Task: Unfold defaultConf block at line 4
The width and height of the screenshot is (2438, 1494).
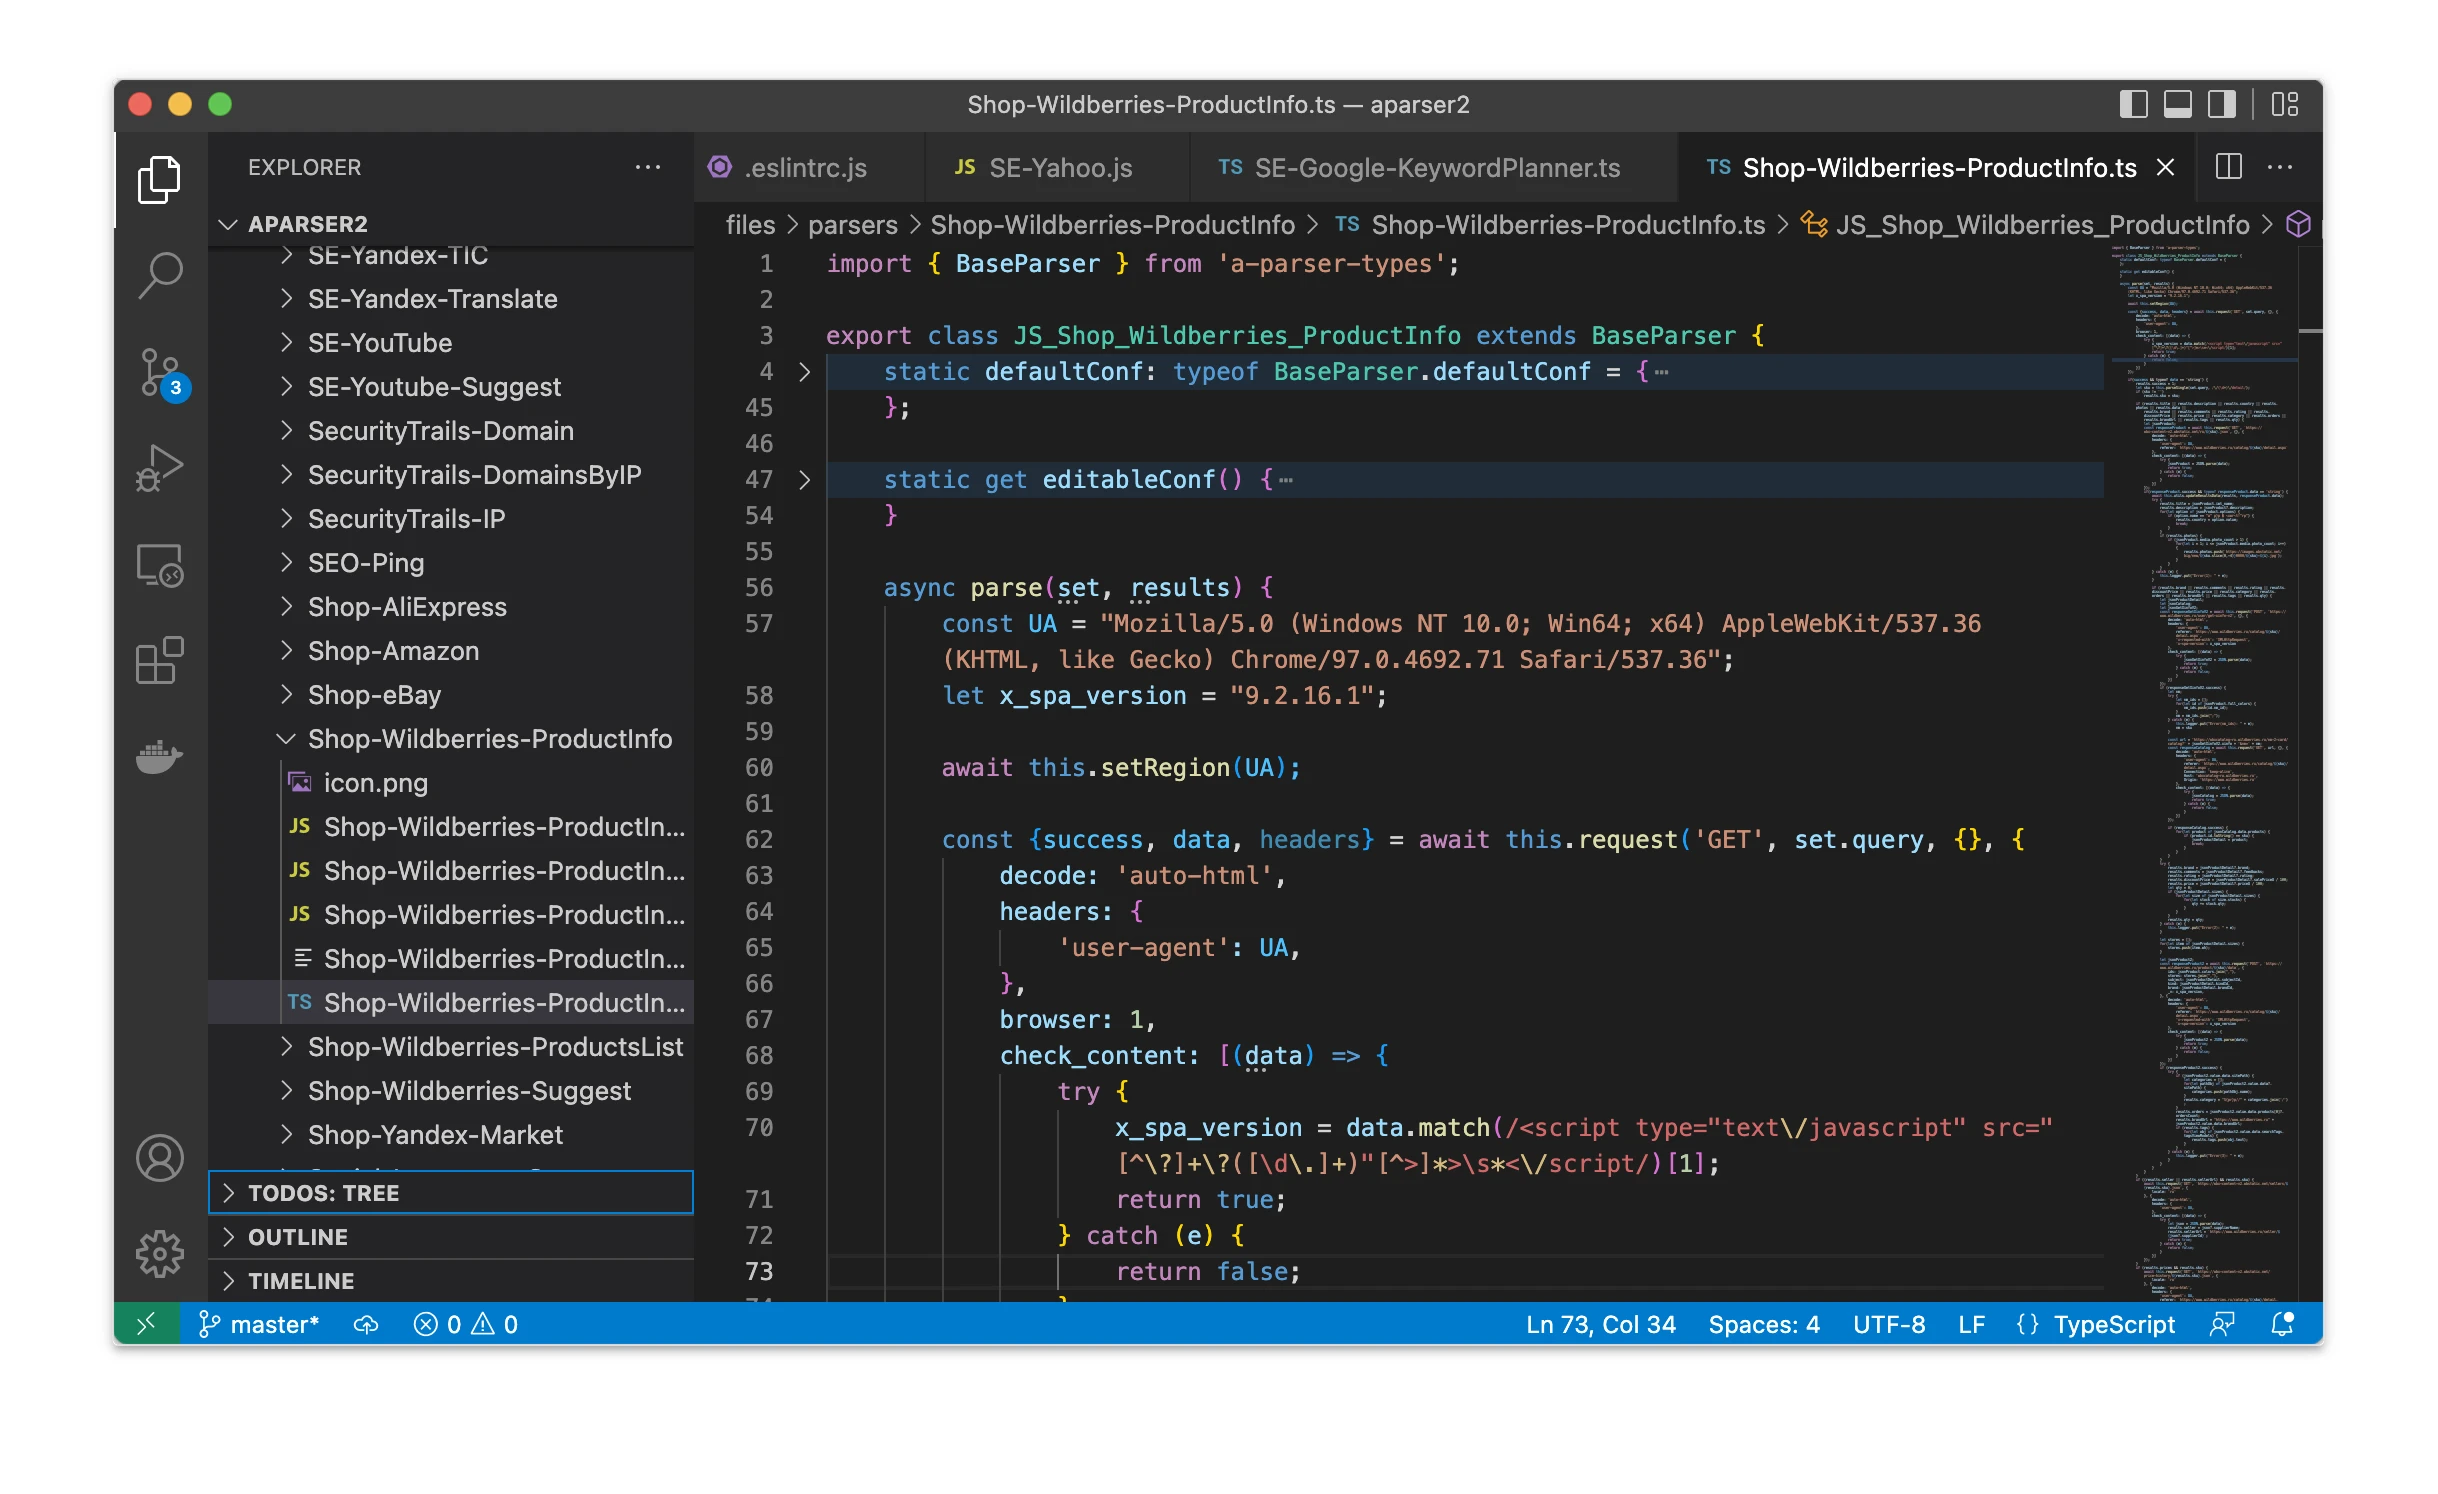Action: click(805, 372)
